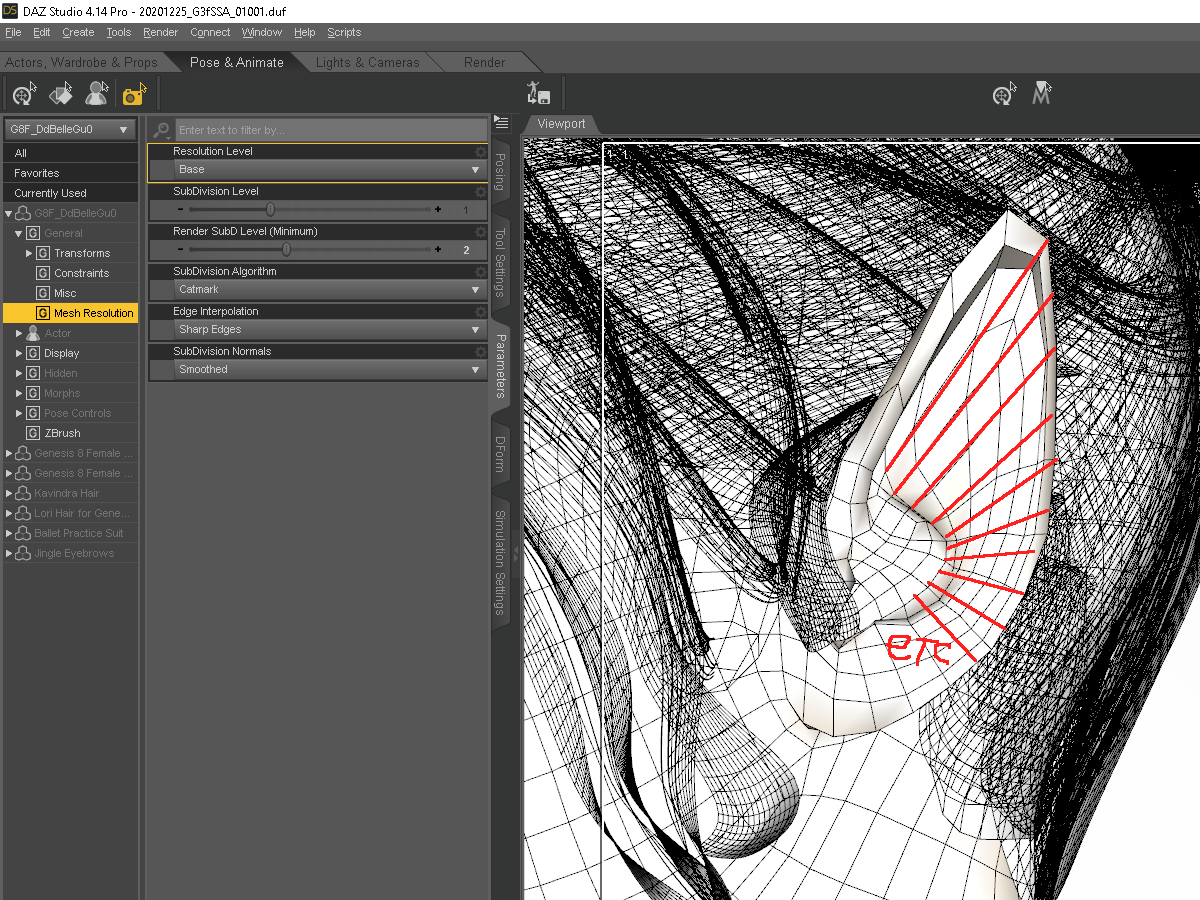
Task: Open the File menu
Action: (13, 32)
